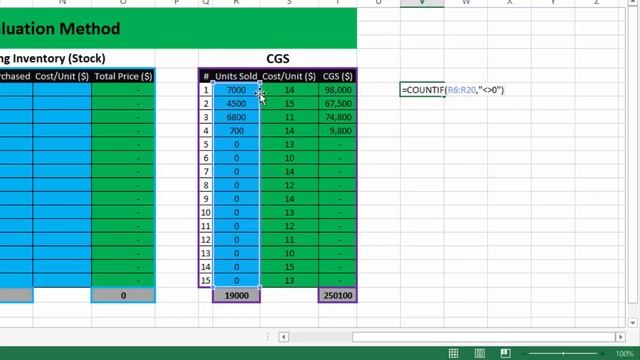Screen dimensions: 640x360
Task: Select CGS value 74,800
Action: click(338, 117)
